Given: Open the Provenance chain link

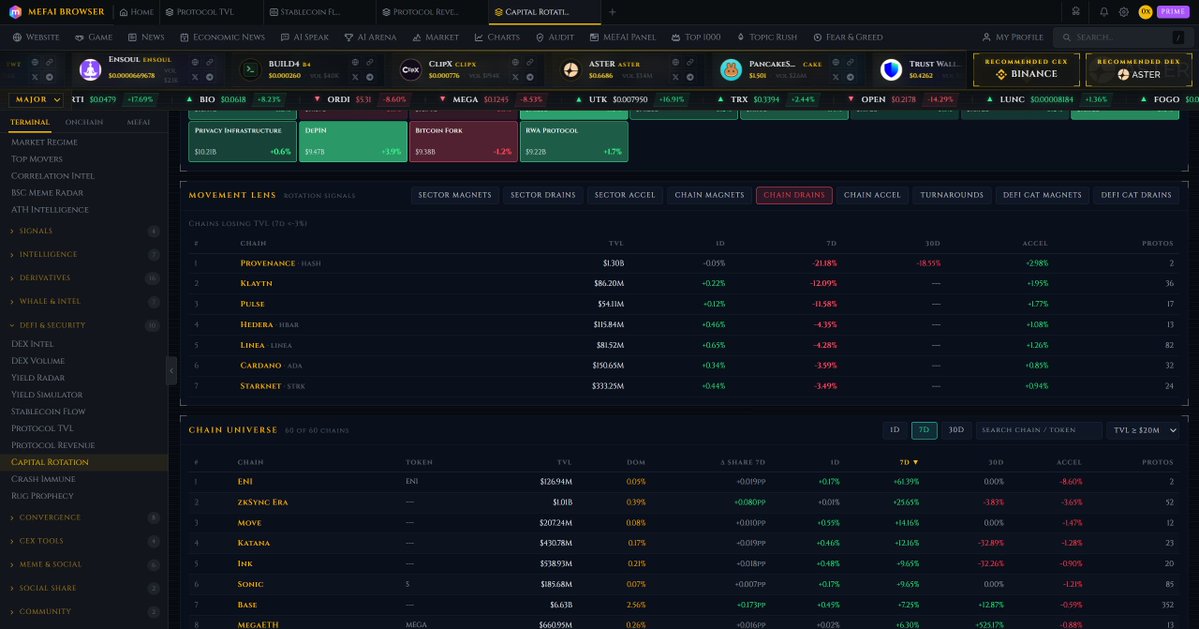Looking at the screenshot, I should [267, 263].
